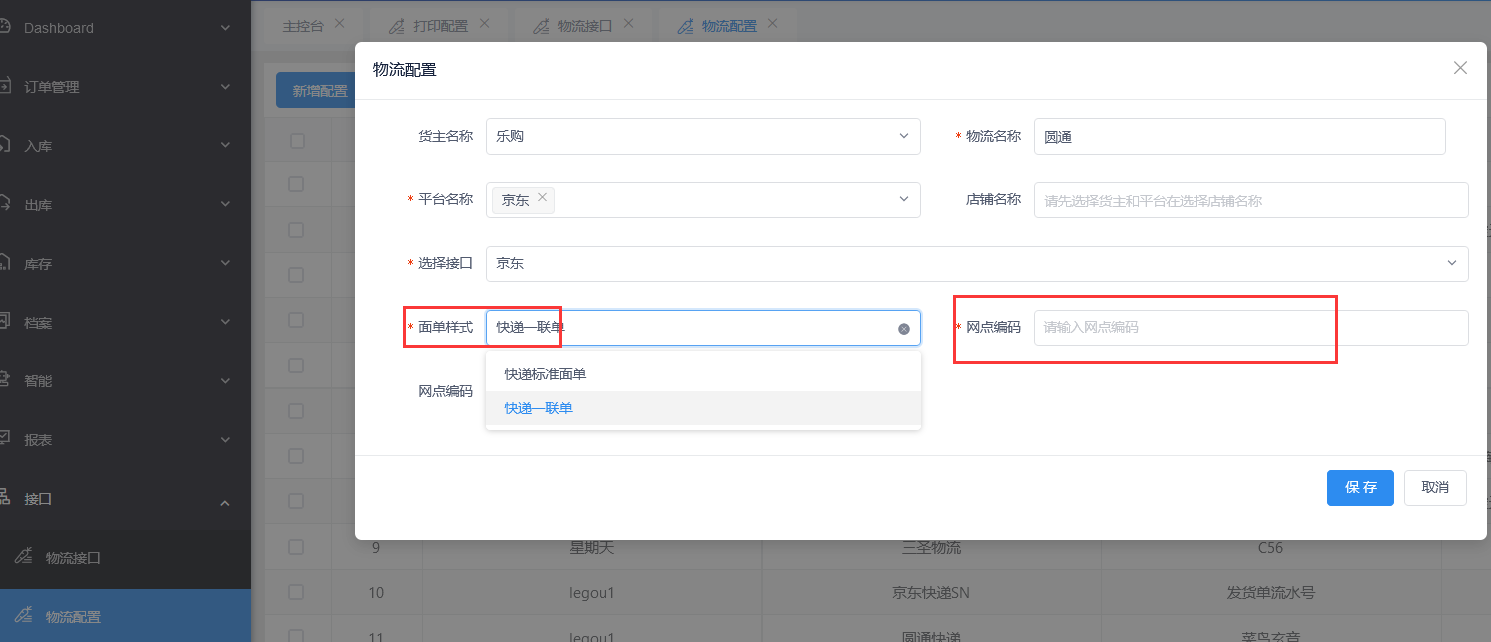Open the 选择接口 dropdown
The image size is (1491, 642).
click(x=977, y=264)
